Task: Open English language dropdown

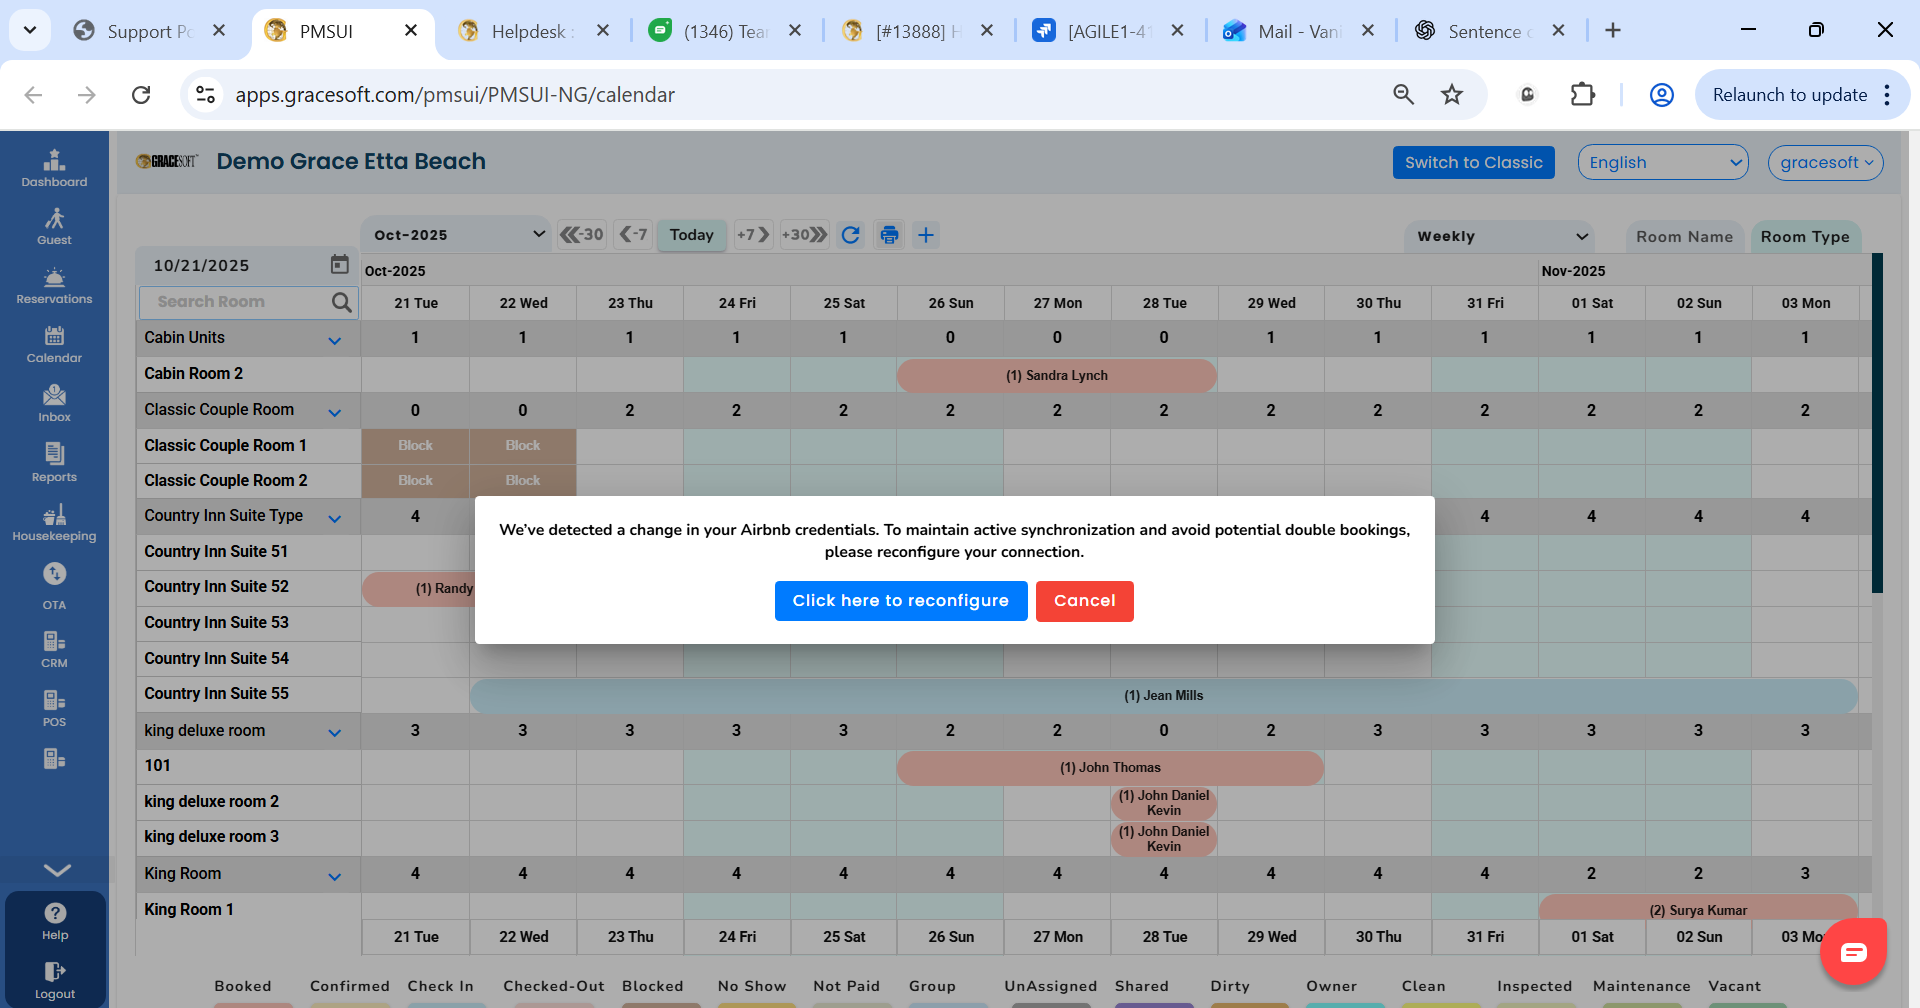Action: point(1663,162)
